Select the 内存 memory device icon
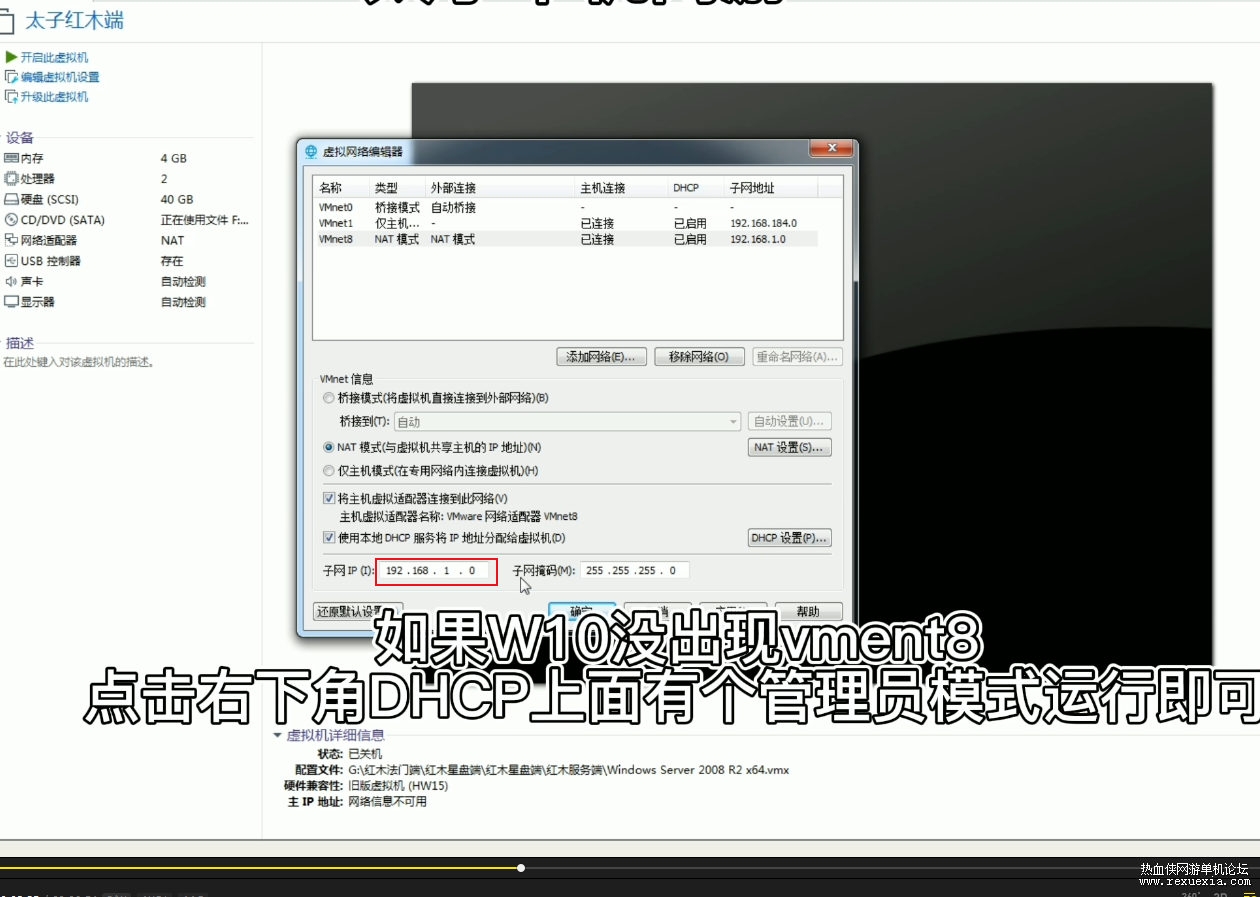 [11, 158]
